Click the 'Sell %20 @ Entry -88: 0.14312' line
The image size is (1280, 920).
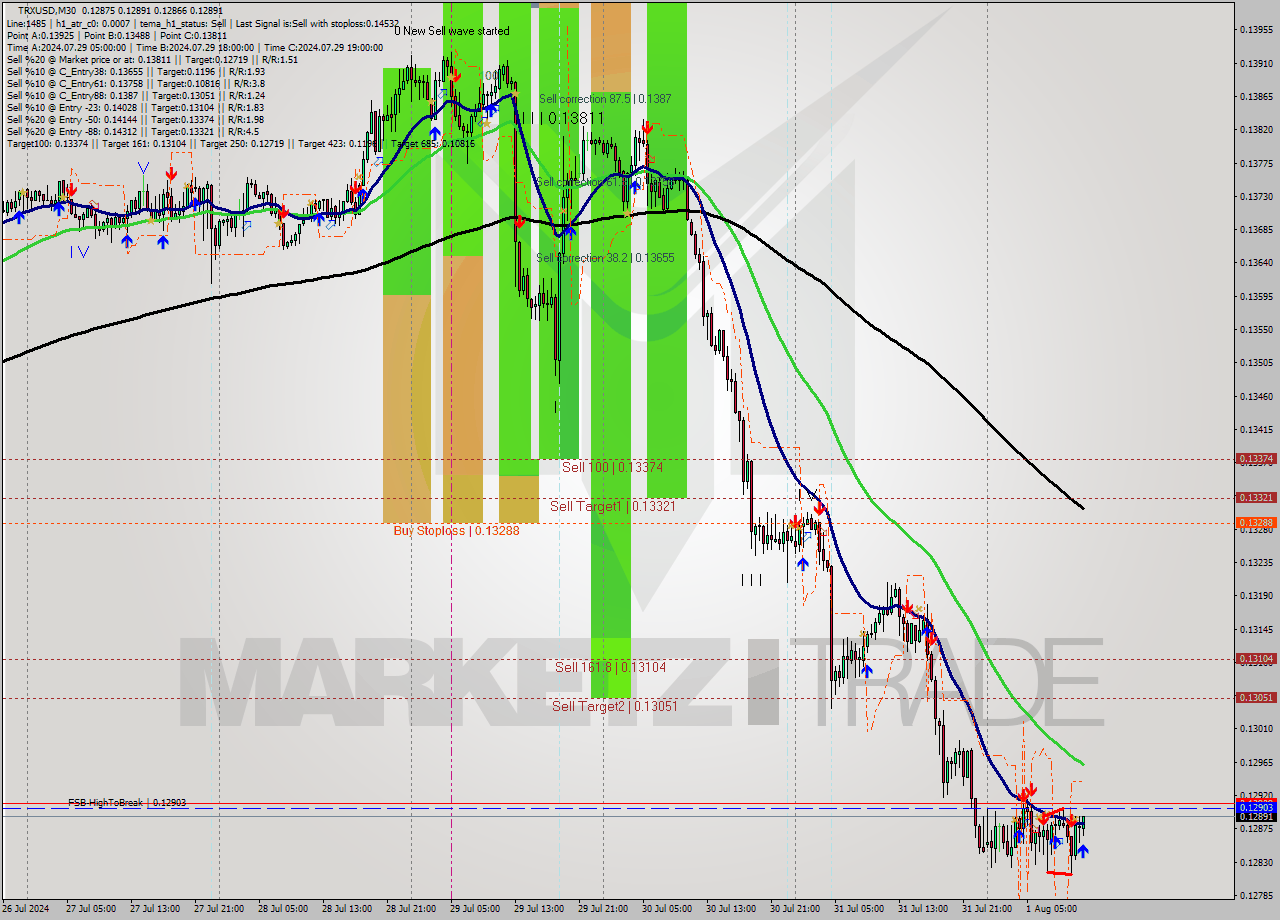point(133,131)
